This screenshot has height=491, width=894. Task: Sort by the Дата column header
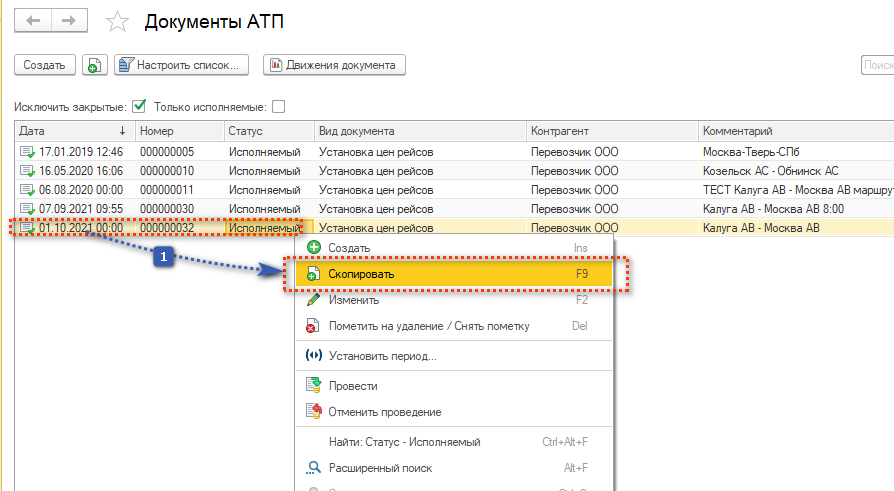(x=70, y=131)
